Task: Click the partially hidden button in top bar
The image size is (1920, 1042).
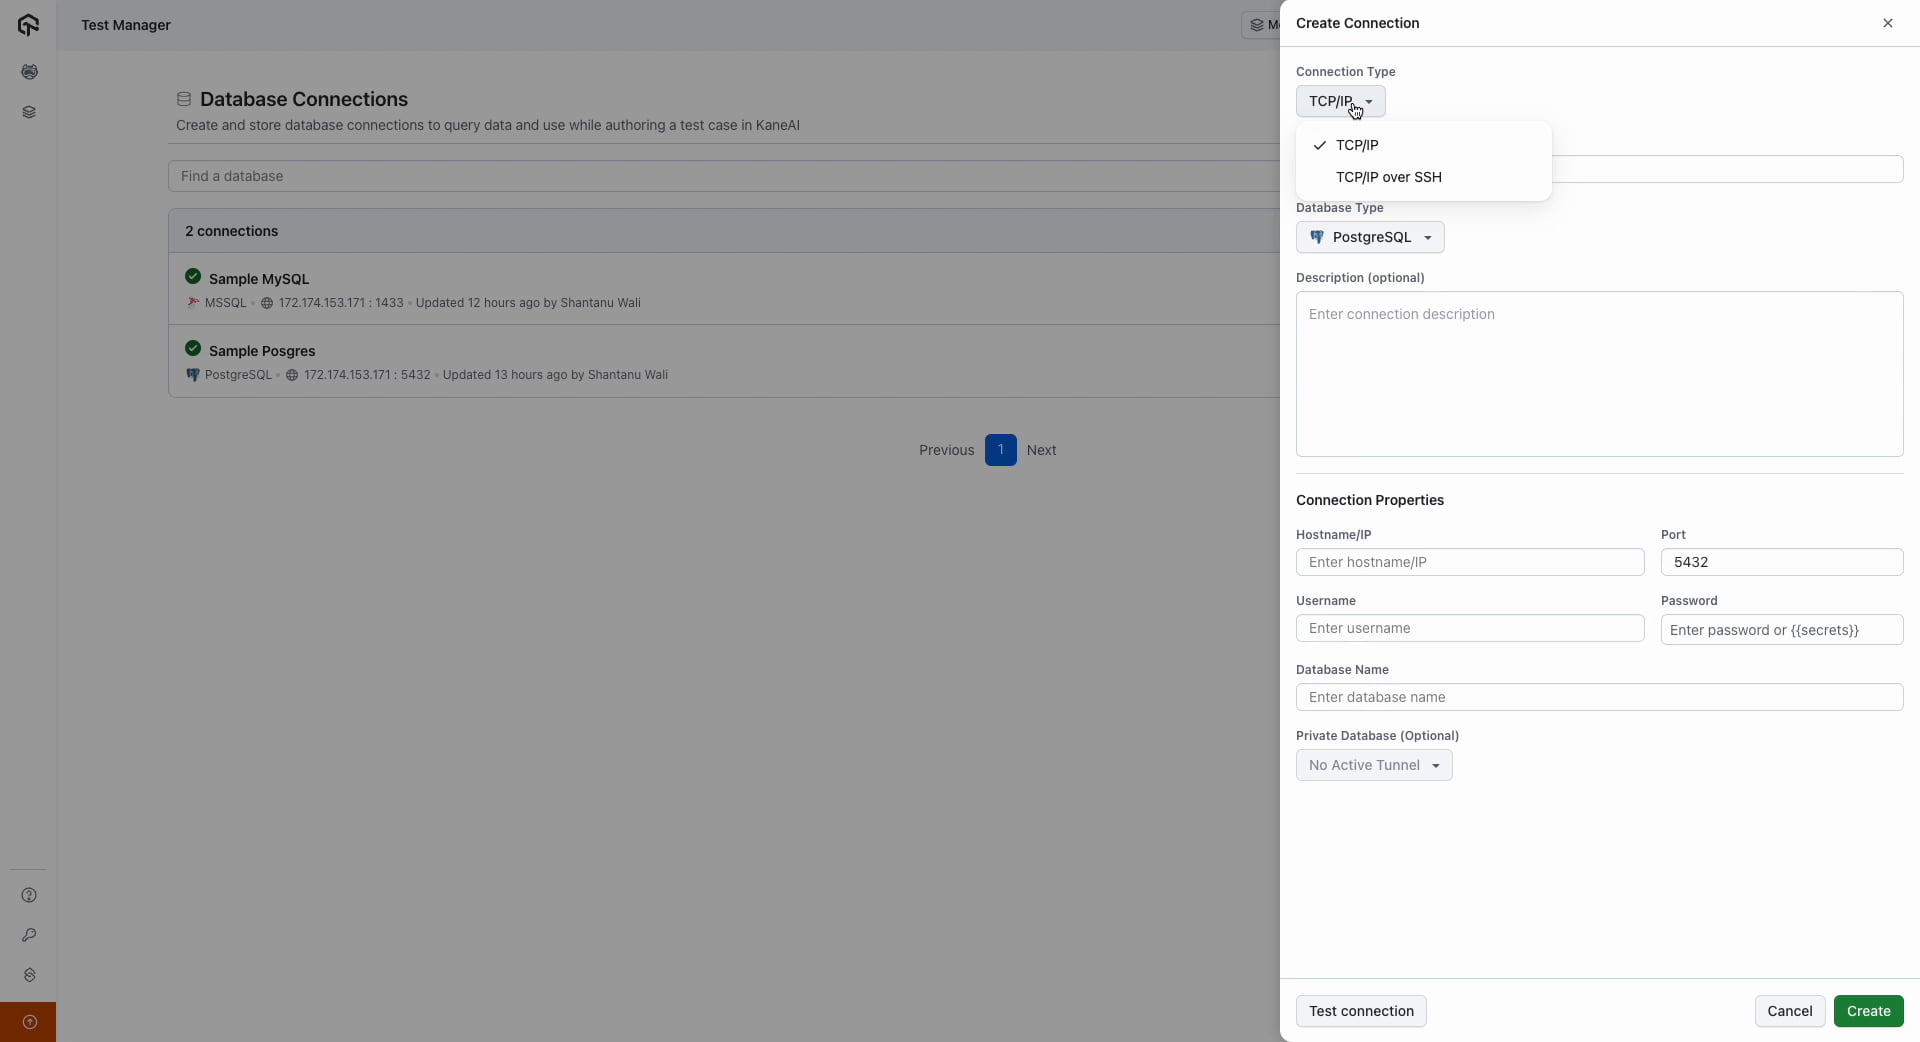Action: (x=1261, y=25)
